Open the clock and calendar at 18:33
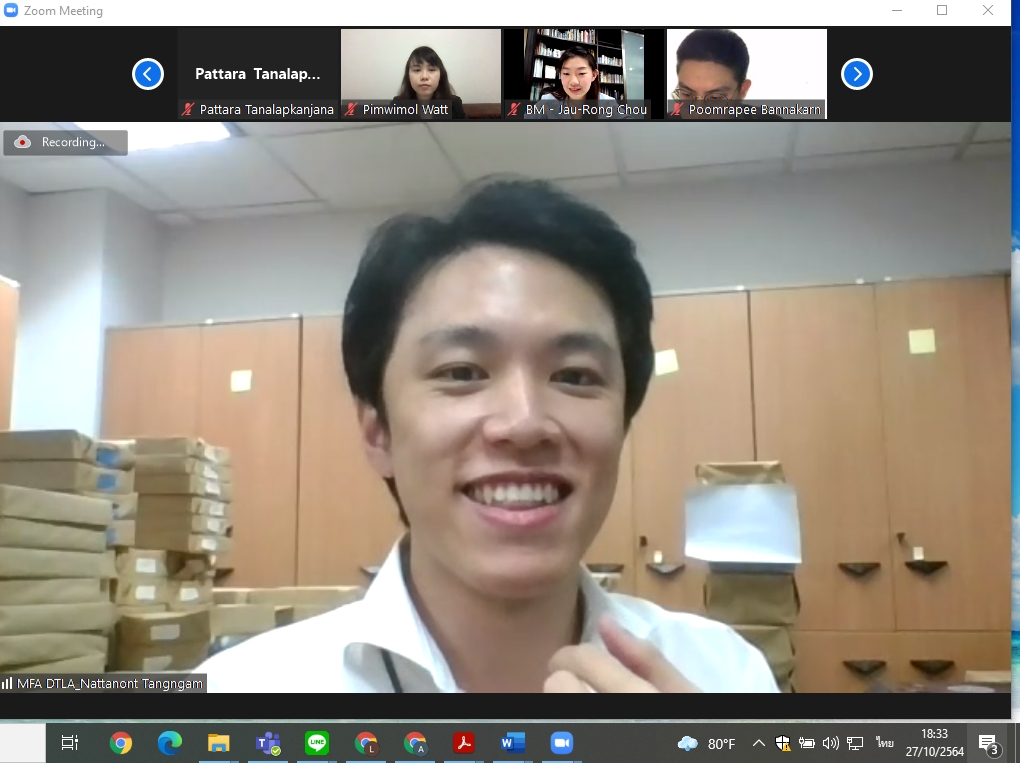1020x763 pixels. pos(934,743)
